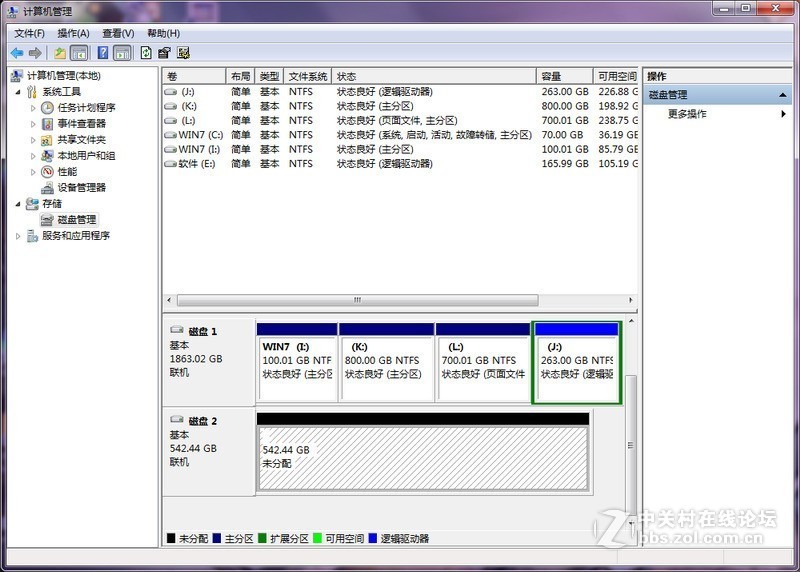
Task: Click the Up one level folder icon
Action: [60, 53]
